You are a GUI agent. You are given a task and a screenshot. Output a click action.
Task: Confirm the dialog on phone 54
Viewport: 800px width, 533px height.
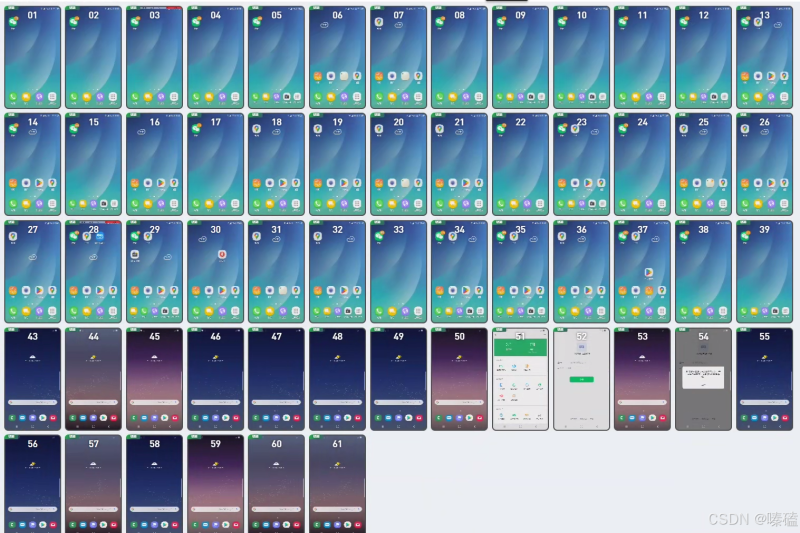click(704, 385)
